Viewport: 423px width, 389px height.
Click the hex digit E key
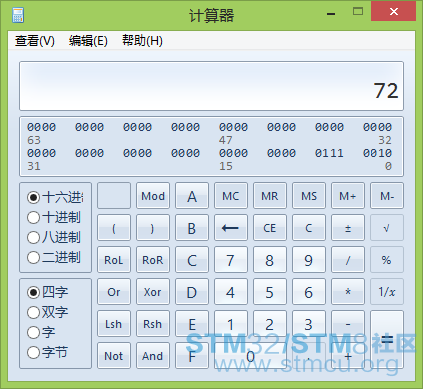(x=192, y=324)
